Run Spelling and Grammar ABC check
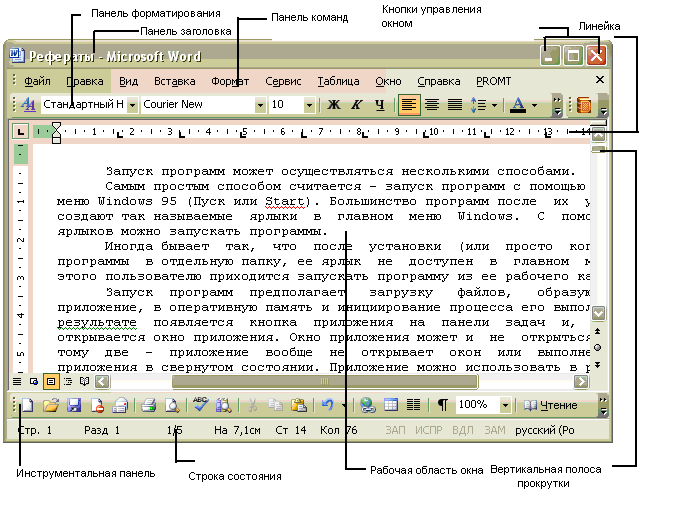Viewport: 686px width, 509px height. 200,404
